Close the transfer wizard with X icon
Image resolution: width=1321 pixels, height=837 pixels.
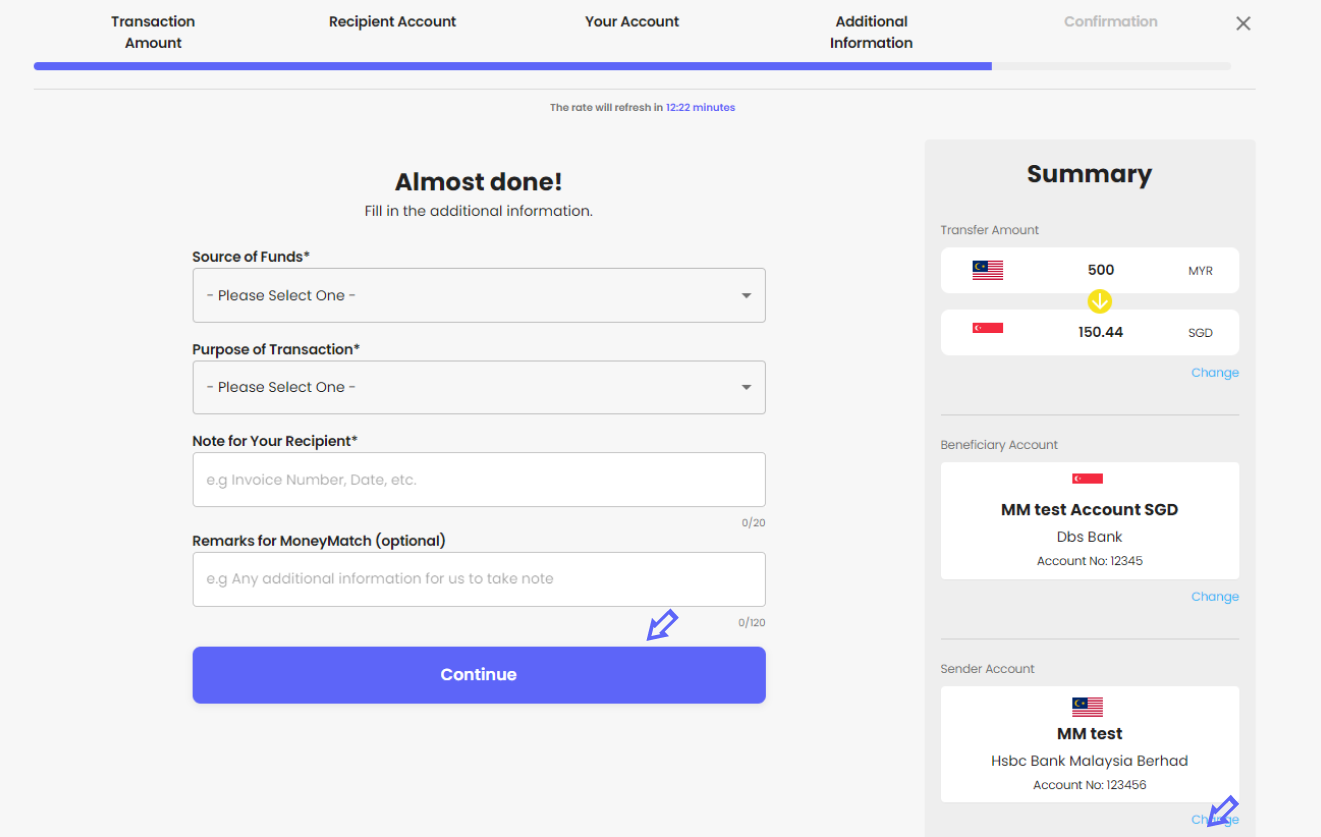click(1243, 23)
